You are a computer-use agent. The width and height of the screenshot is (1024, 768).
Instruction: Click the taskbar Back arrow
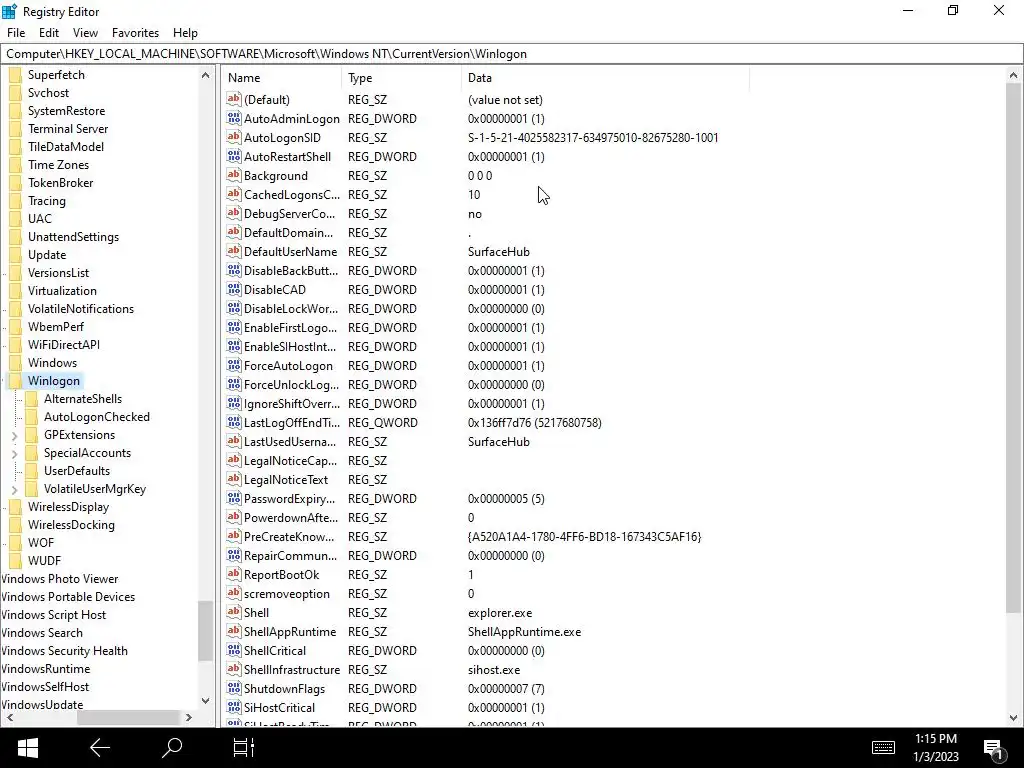coord(99,748)
